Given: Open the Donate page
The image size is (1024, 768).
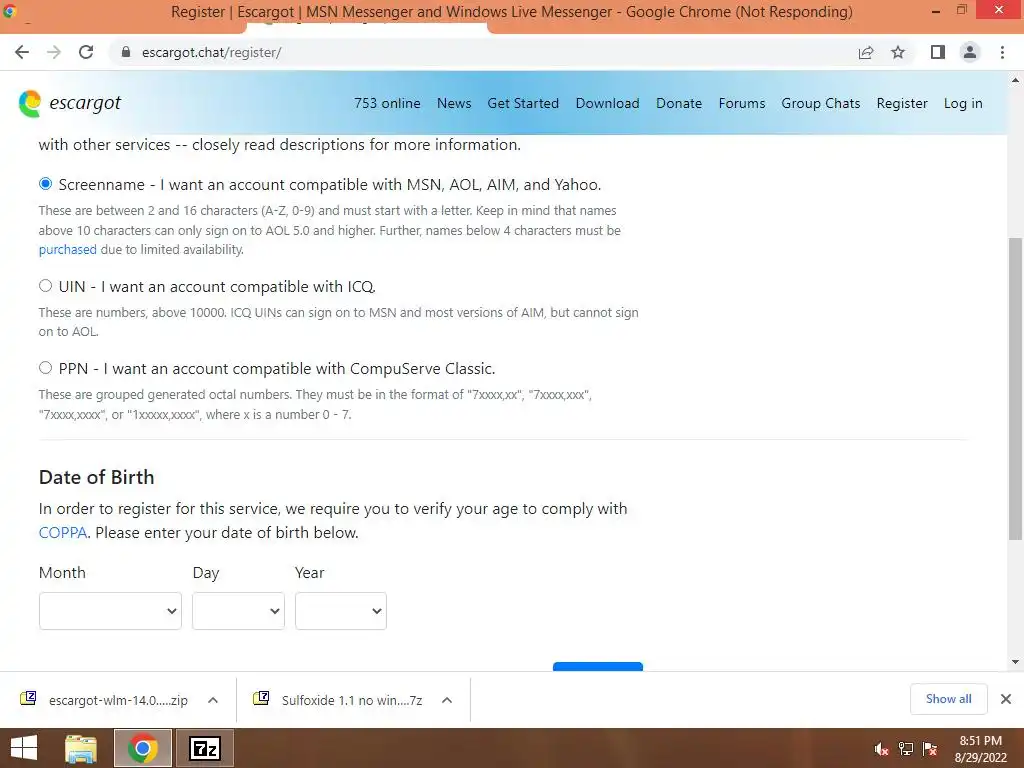Looking at the screenshot, I should 679,103.
